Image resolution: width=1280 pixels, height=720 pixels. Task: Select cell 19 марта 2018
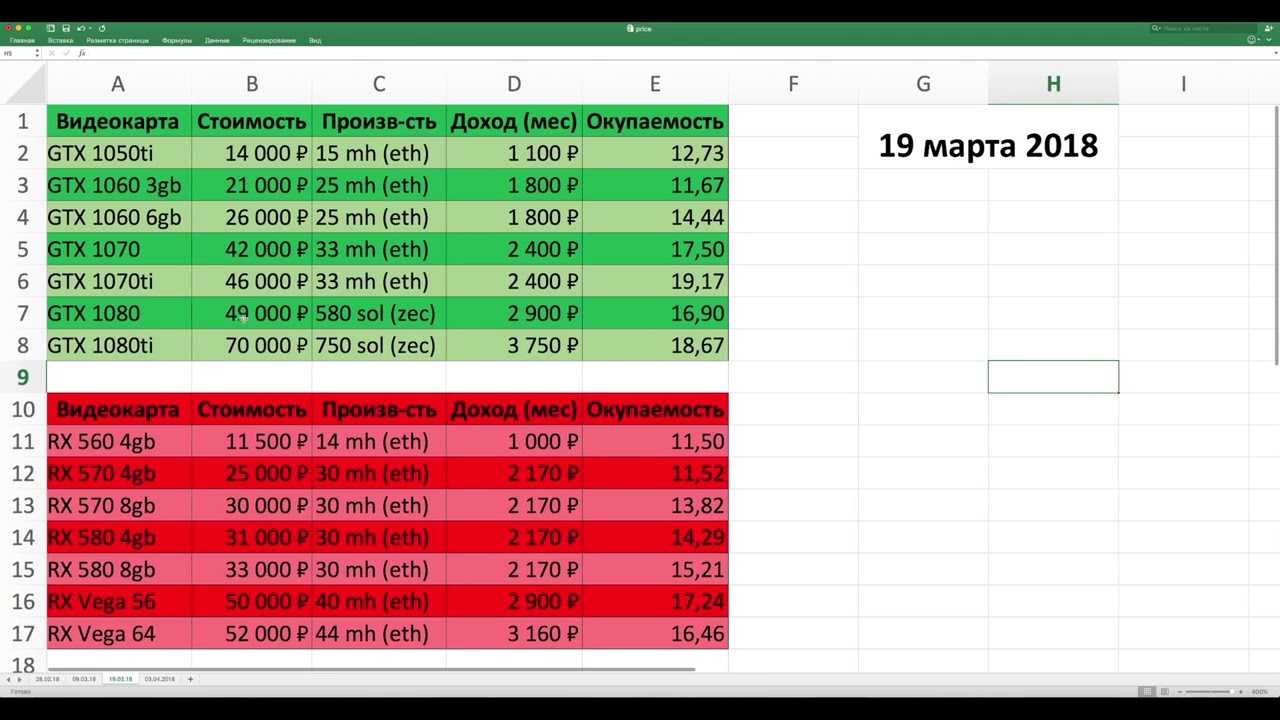coord(988,146)
